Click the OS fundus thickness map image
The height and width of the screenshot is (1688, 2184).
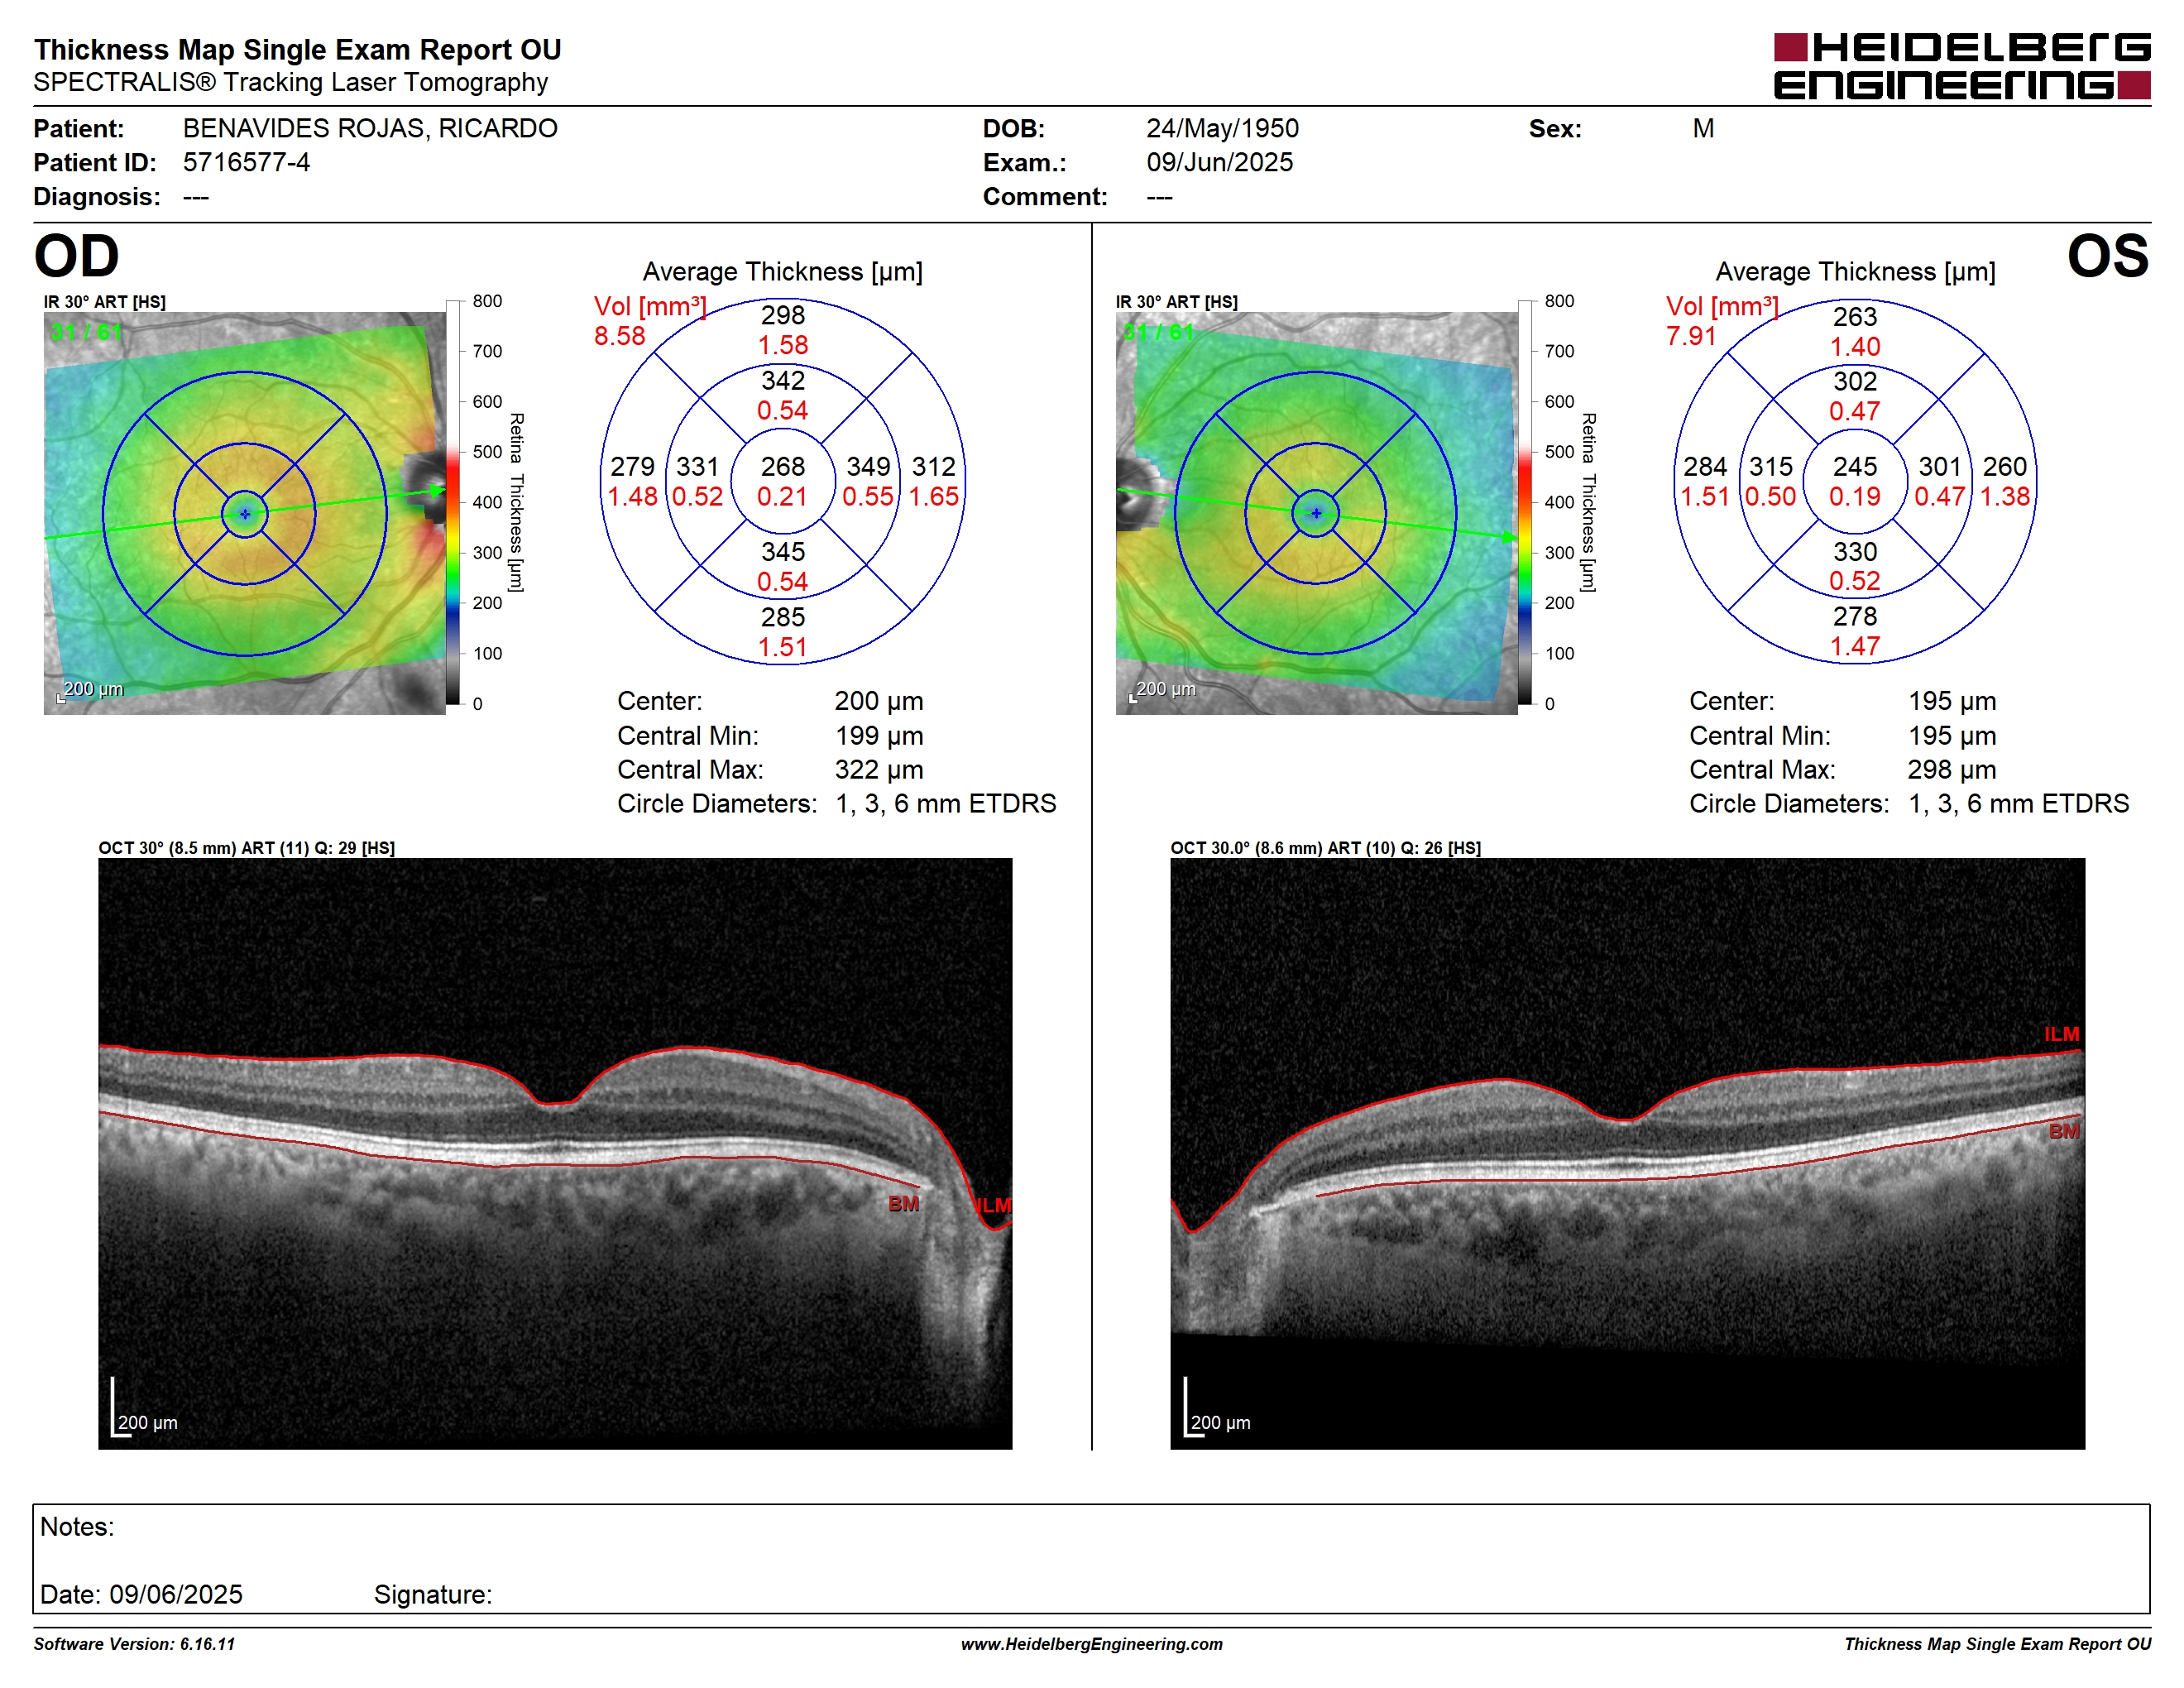pyautogui.click(x=1316, y=513)
